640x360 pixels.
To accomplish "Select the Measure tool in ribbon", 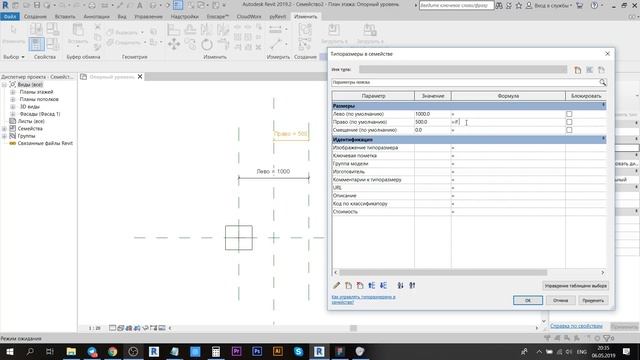I will pyautogui.click(x=276, y=29).
